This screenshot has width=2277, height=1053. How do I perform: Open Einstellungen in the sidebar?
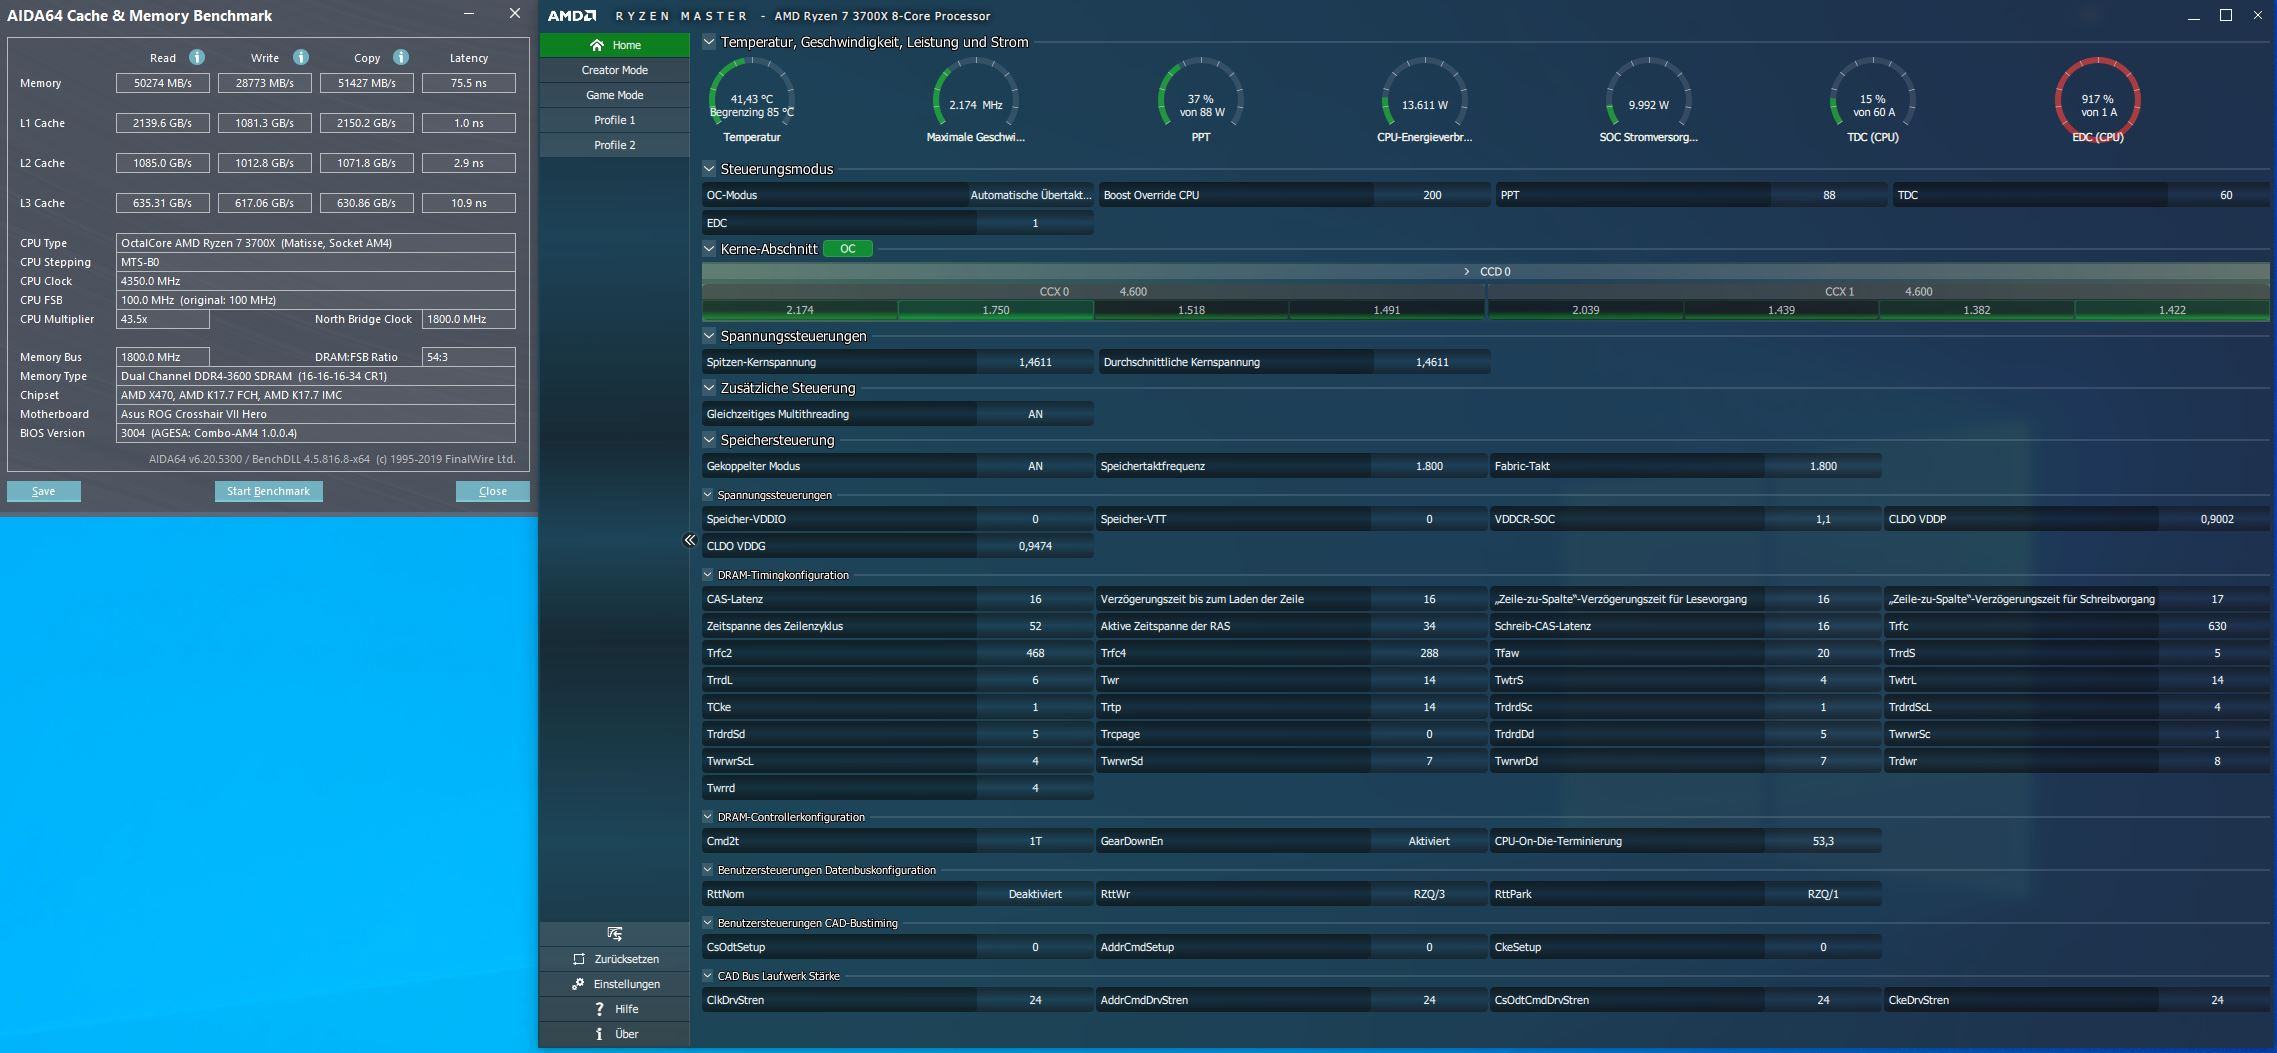614,984
